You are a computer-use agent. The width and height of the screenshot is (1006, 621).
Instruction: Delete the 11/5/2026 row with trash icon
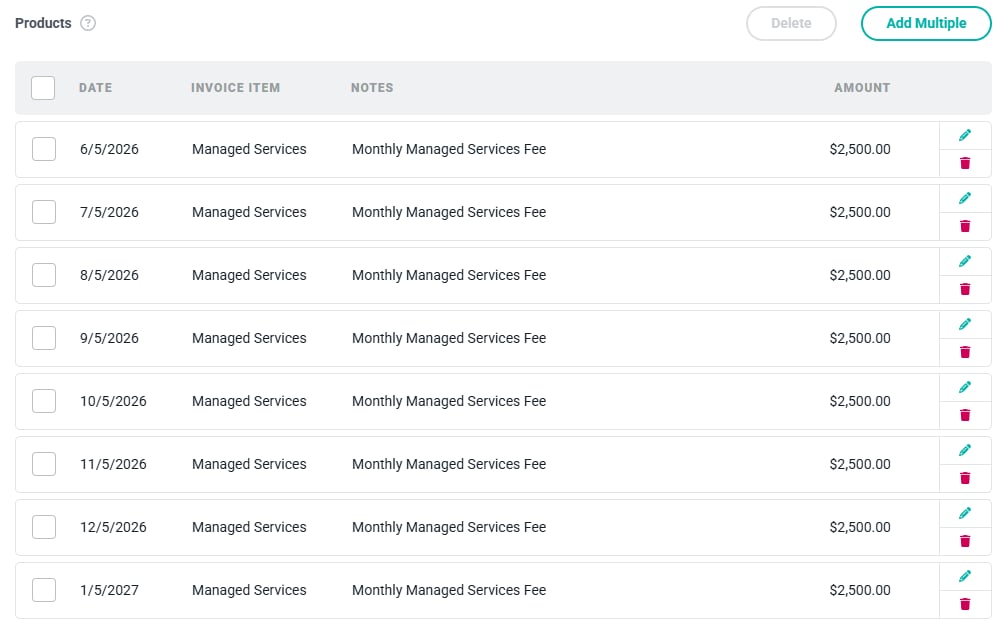point(965,478)
